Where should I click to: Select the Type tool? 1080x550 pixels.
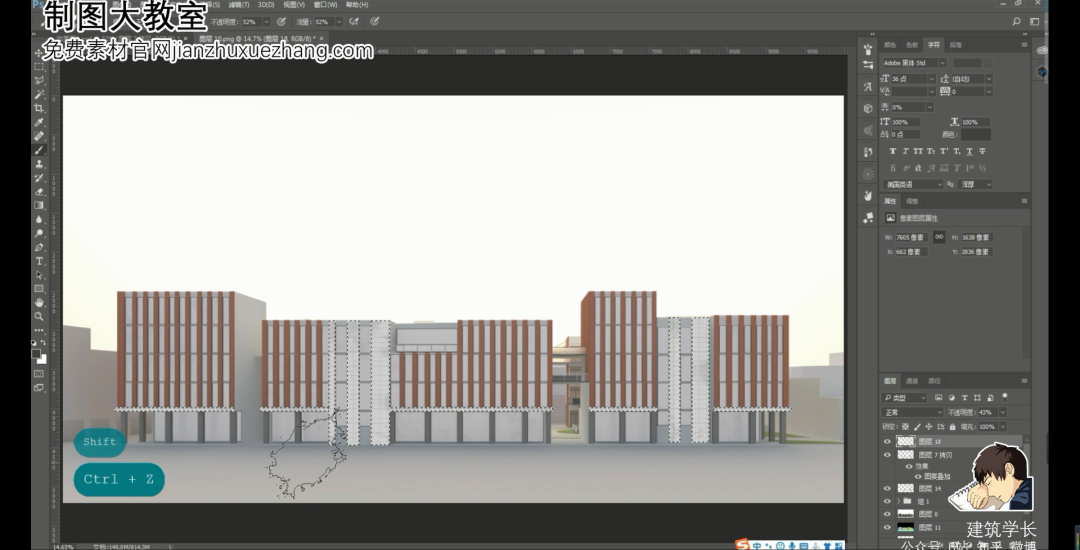coord(39,261)
